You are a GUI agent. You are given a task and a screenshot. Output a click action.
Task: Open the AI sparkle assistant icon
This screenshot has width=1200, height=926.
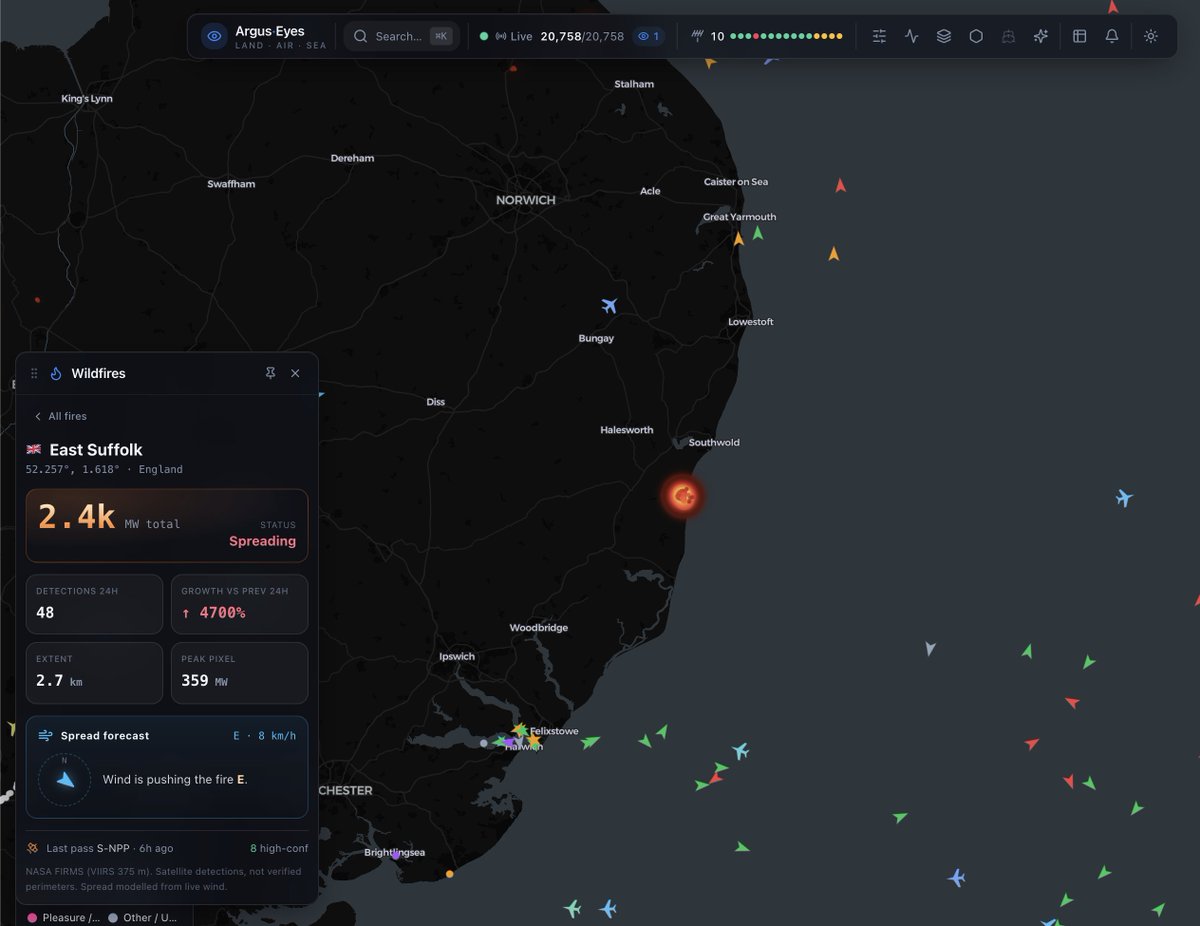tap(1040, 37)
